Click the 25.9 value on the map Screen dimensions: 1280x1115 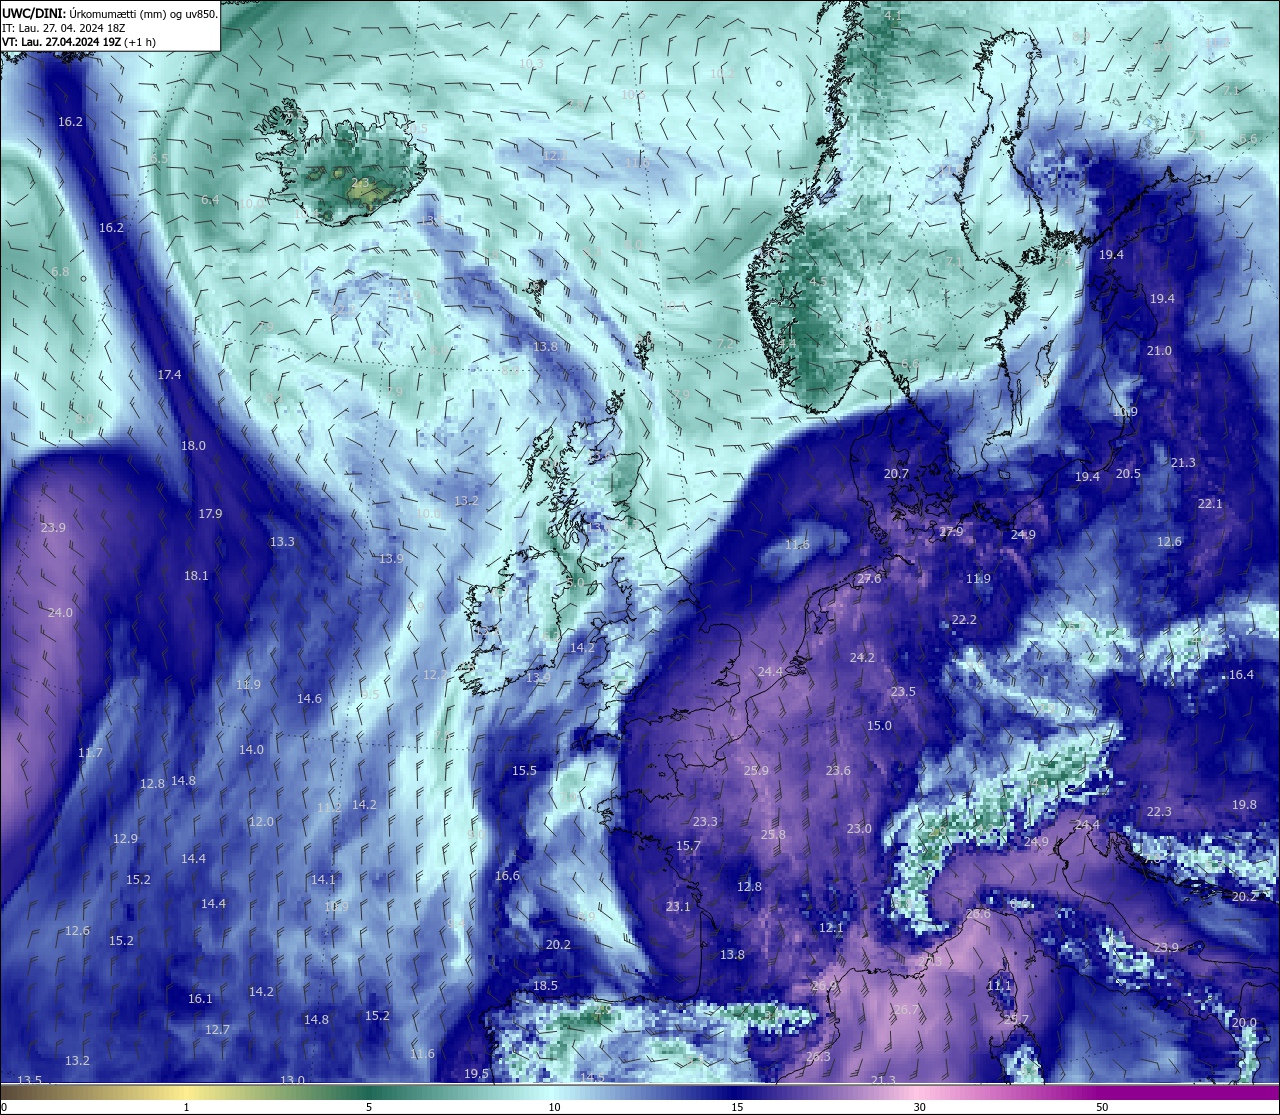point(756,771)
